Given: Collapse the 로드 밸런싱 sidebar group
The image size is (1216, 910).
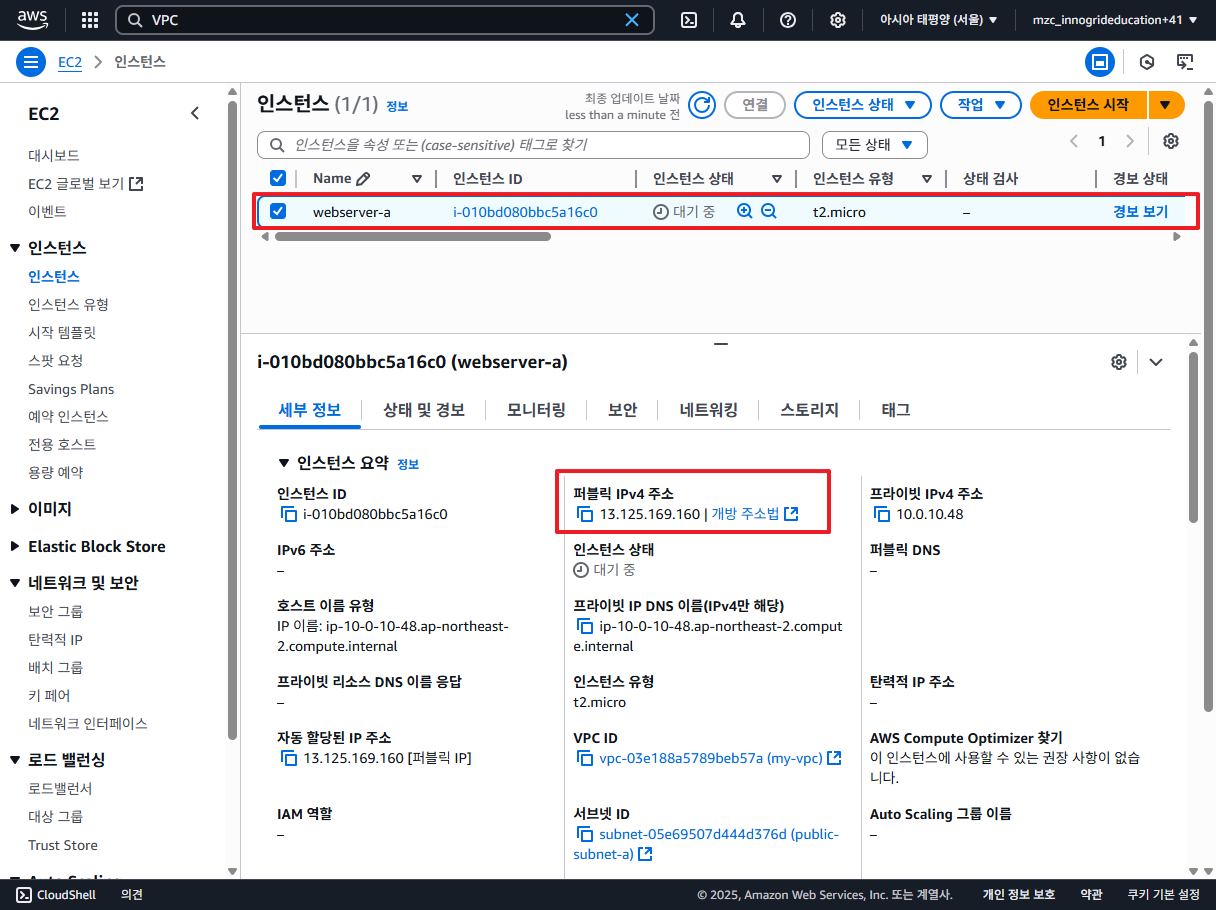Looking at the screenshot, I should [15, 760].
